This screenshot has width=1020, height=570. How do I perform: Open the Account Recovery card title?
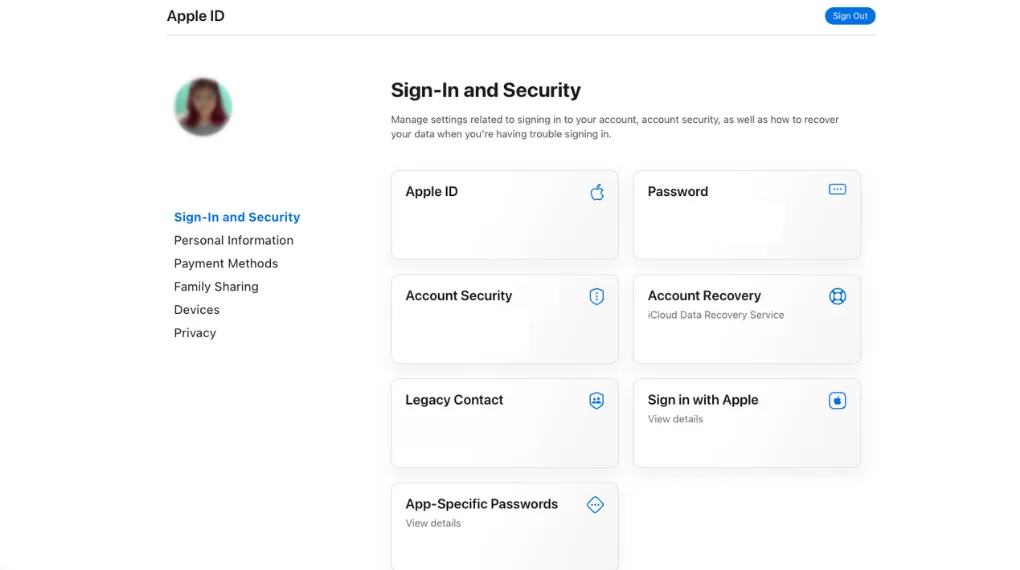coord(704,295)
